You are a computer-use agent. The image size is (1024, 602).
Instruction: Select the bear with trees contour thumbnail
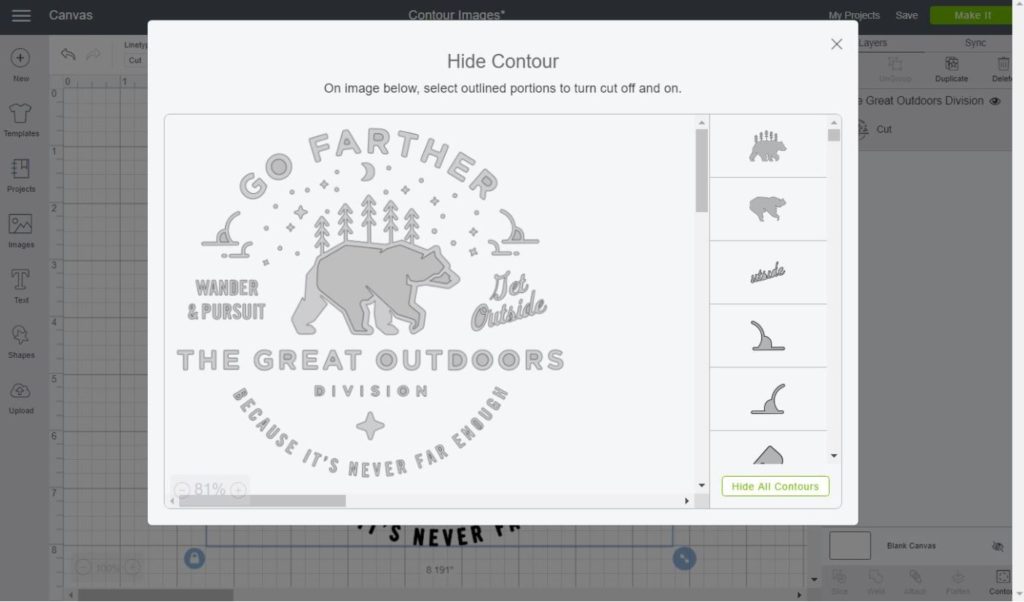point(768,146)
